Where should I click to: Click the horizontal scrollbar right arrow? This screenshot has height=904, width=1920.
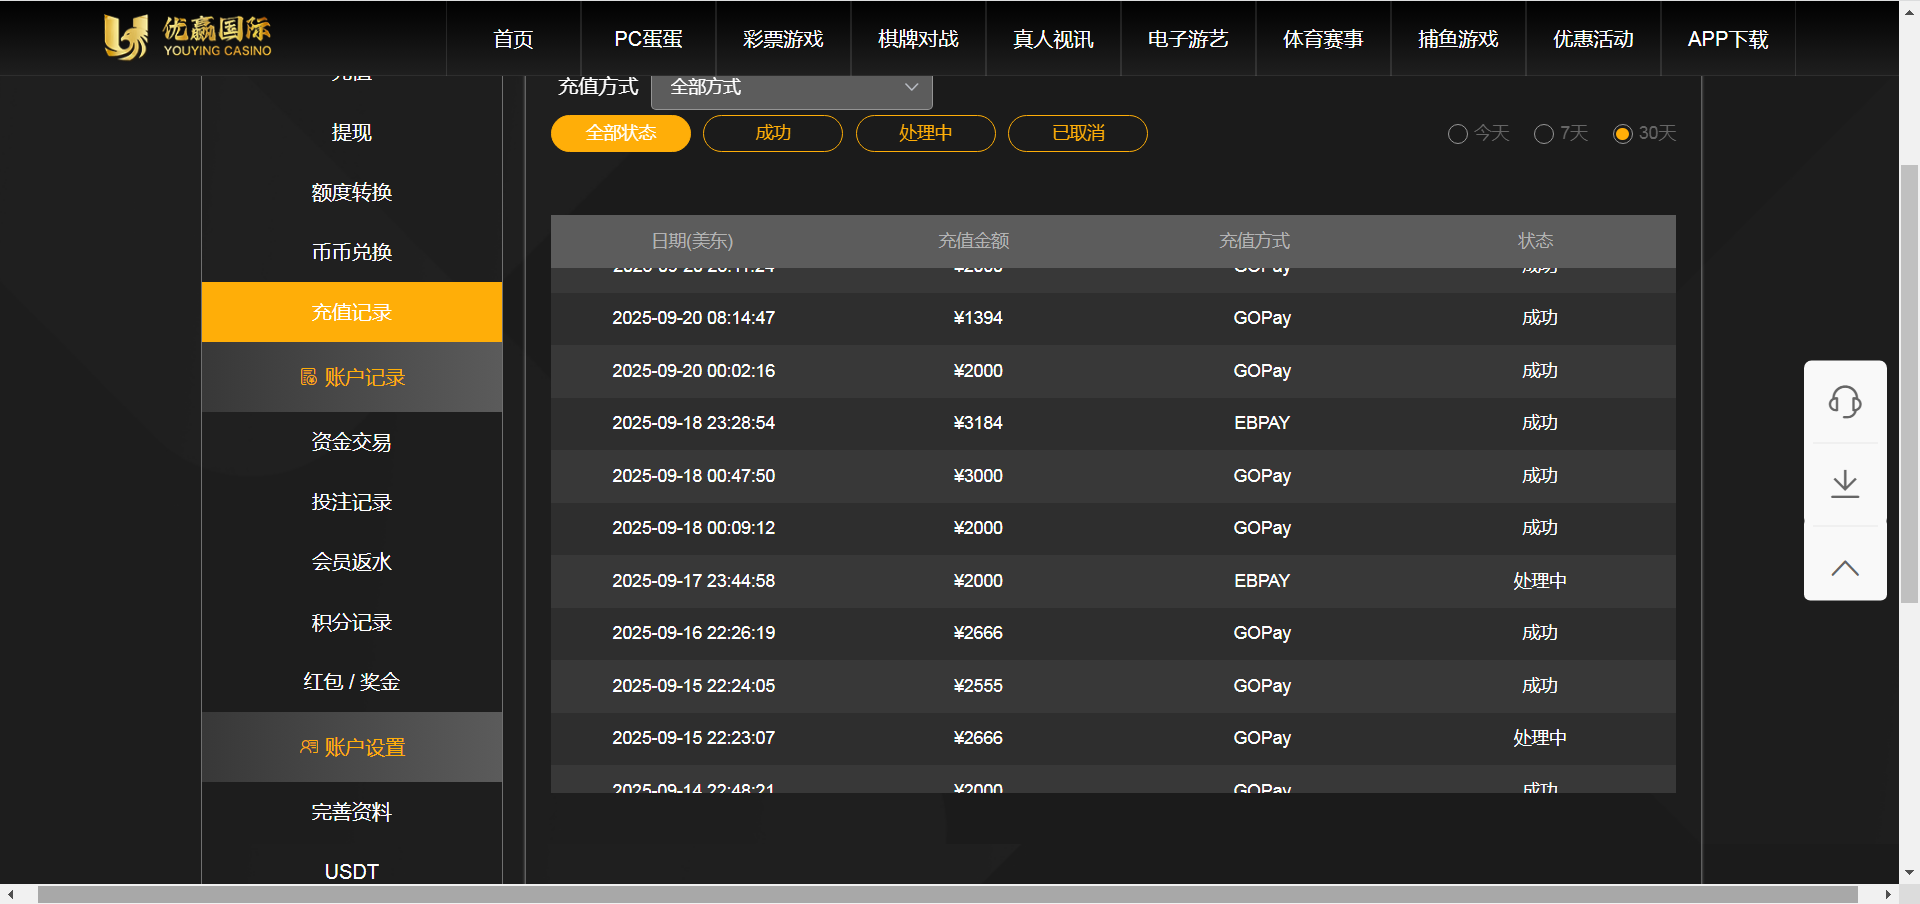[x=1888, y=894]
